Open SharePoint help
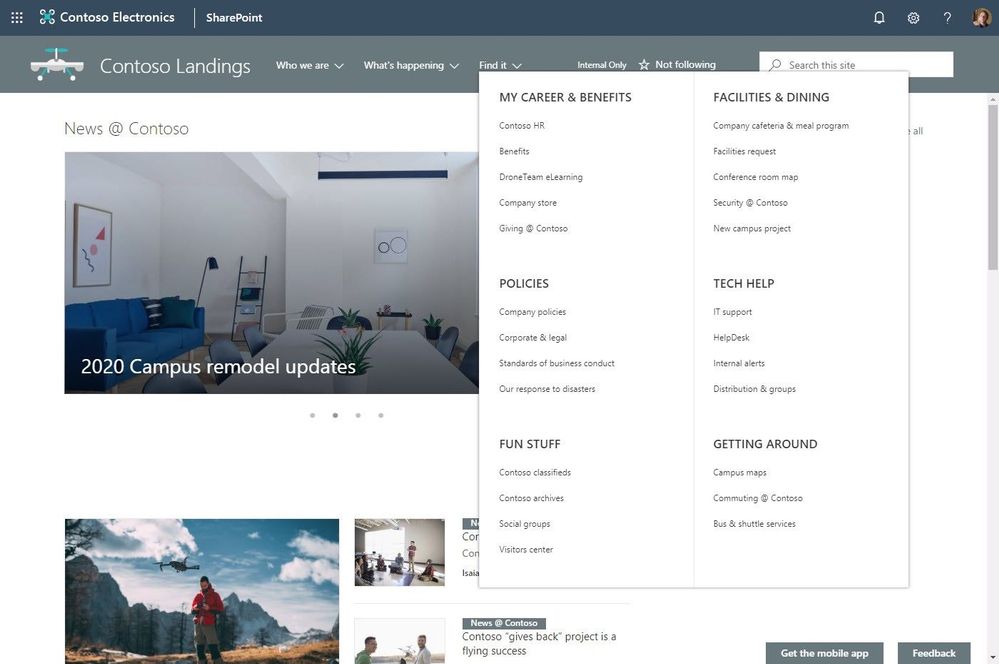The image size is (999, 664). 945,17
